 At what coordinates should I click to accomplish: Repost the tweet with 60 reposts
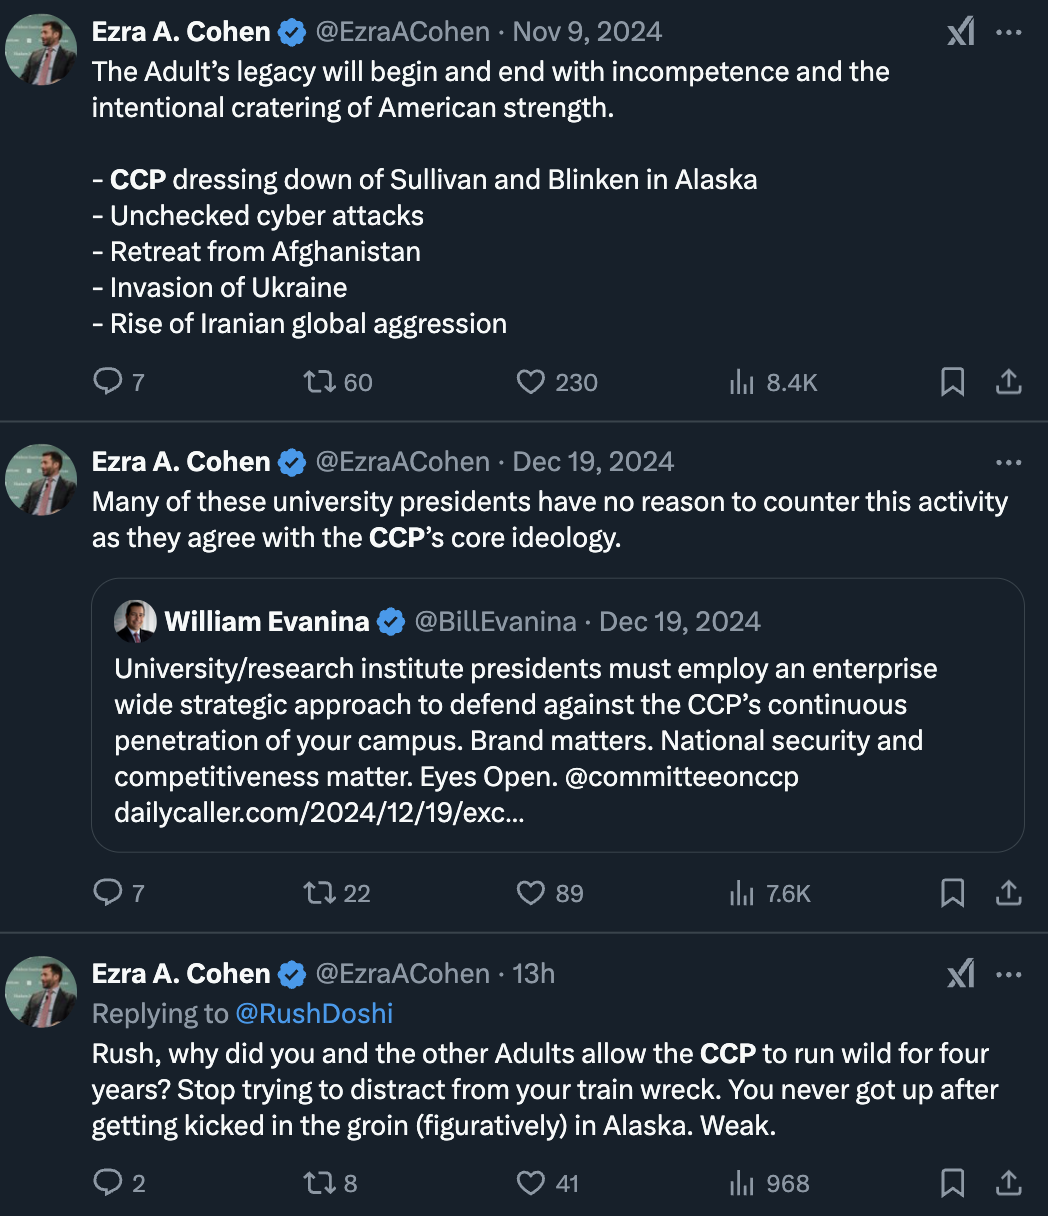tap(320, 381)
